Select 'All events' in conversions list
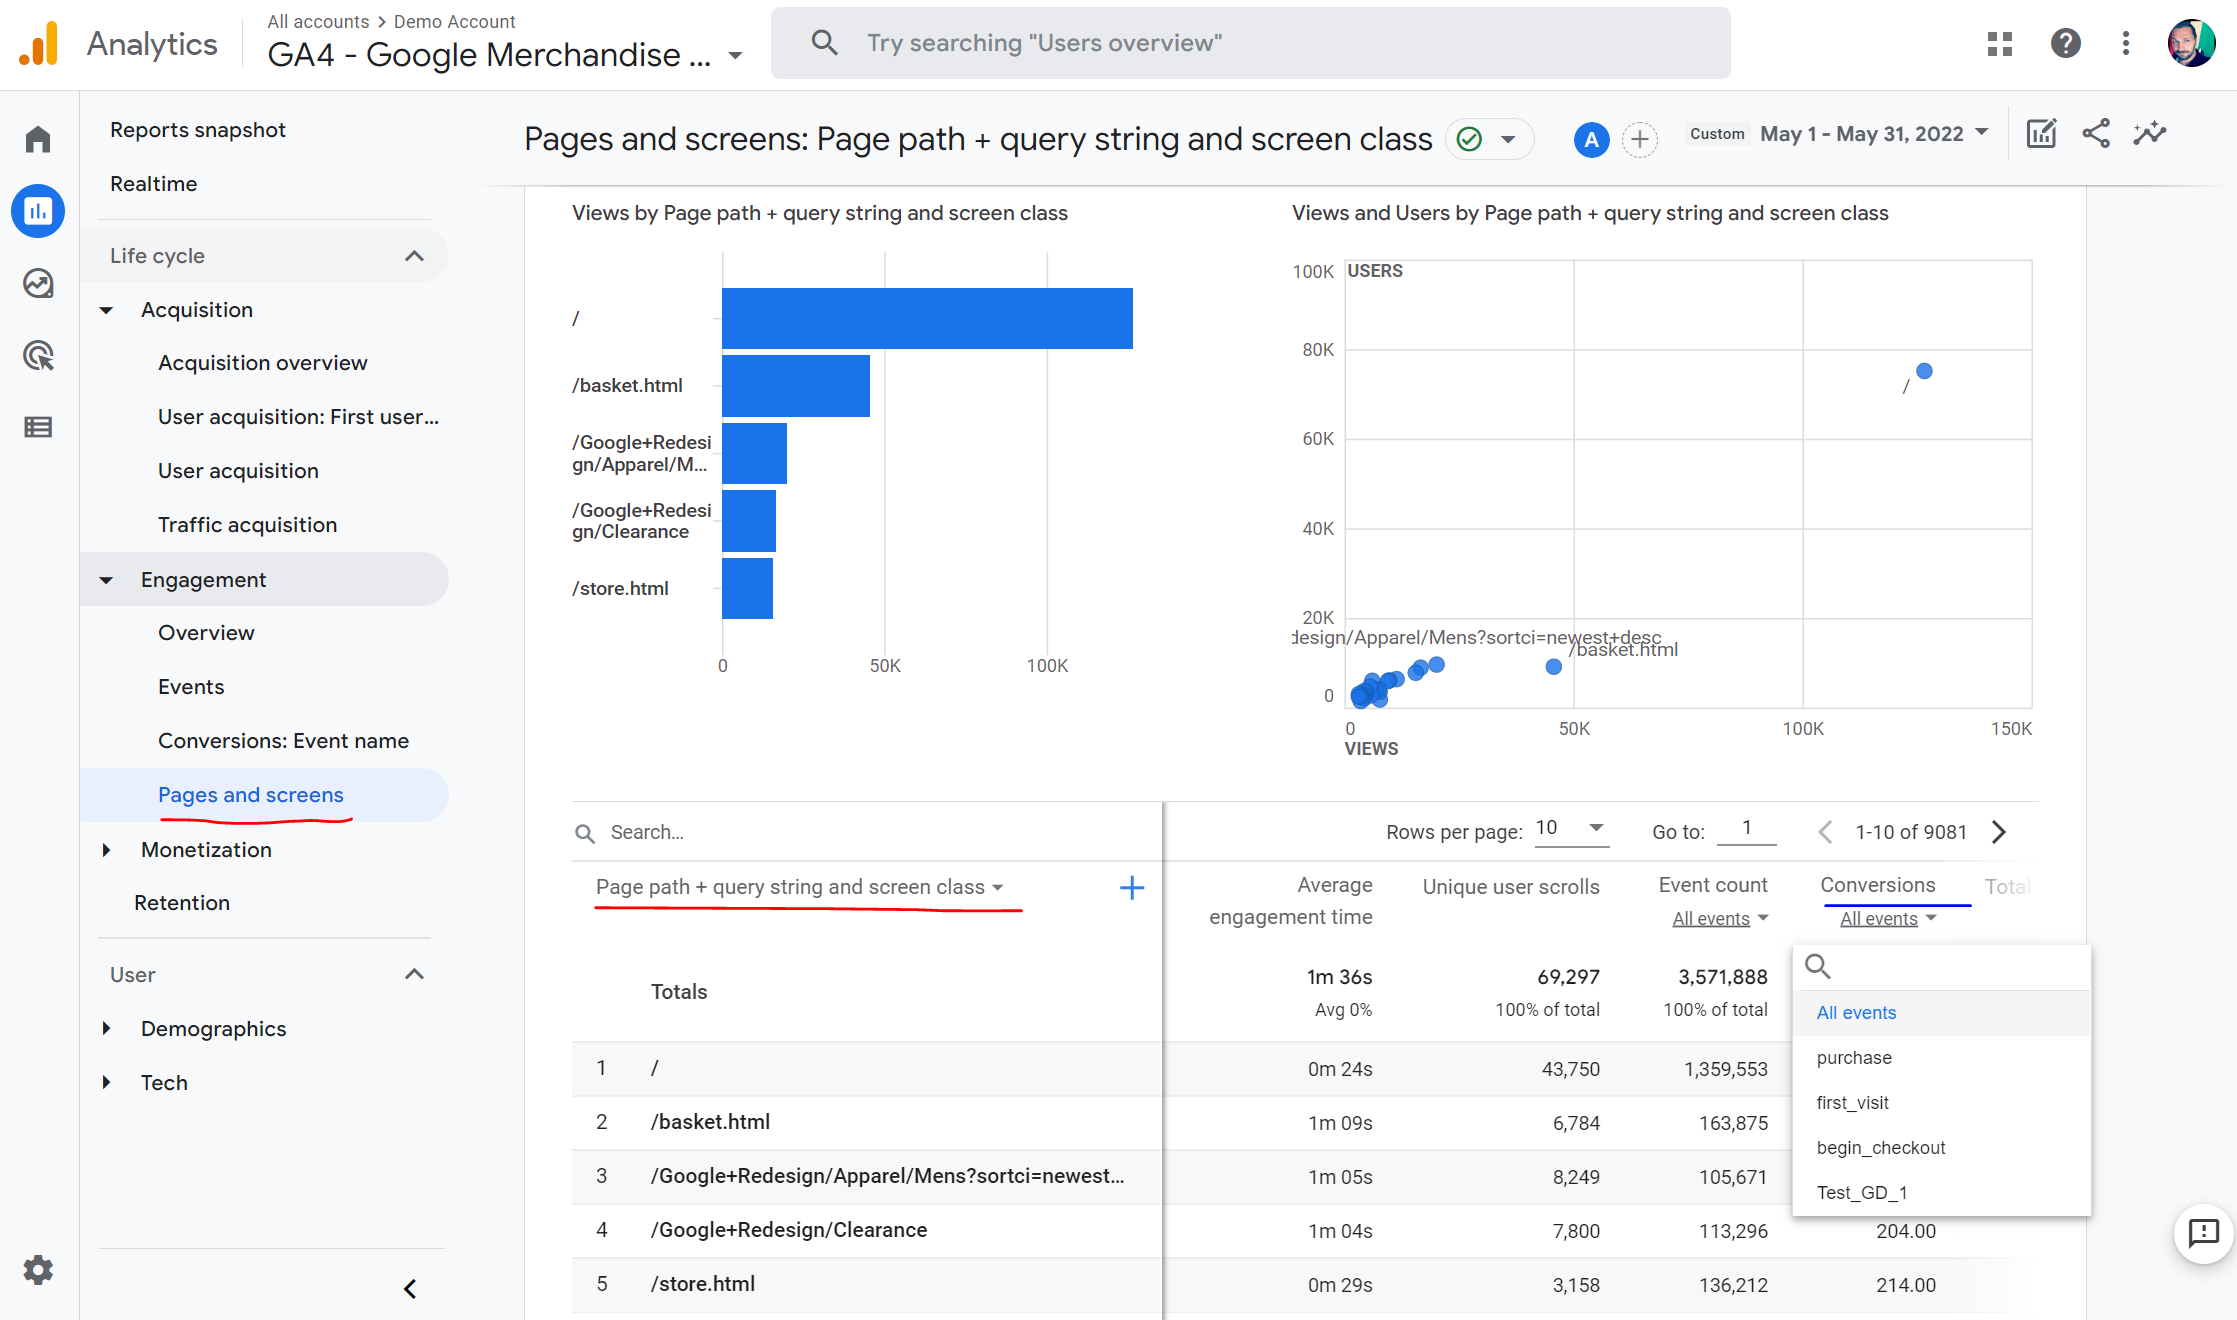This screenshot has height=1320, width=2237. click(1941, 1013)
